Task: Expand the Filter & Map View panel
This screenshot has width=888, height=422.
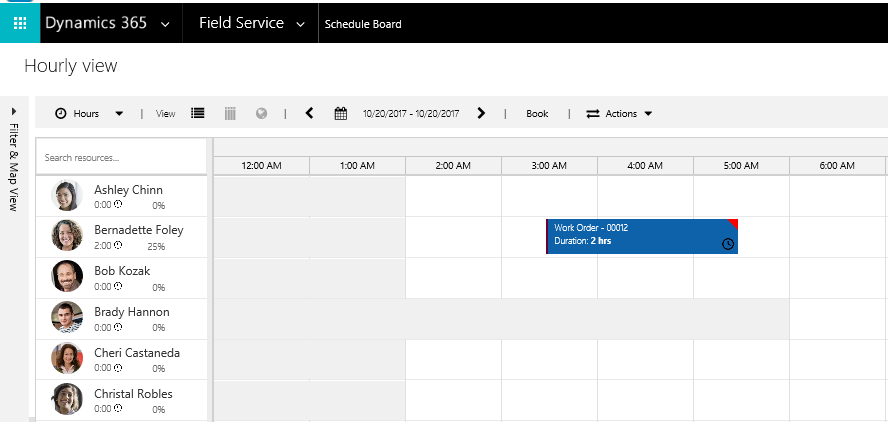Action: pyautogui.click(x=13, y=110)
